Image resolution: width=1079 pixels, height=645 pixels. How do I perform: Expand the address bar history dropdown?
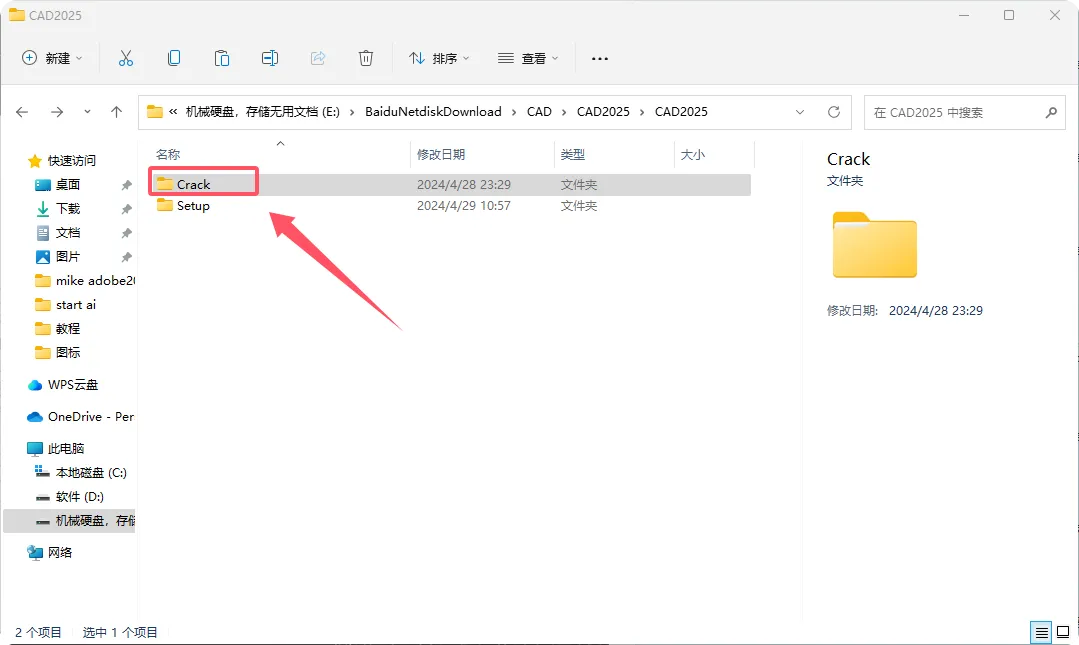800,112
